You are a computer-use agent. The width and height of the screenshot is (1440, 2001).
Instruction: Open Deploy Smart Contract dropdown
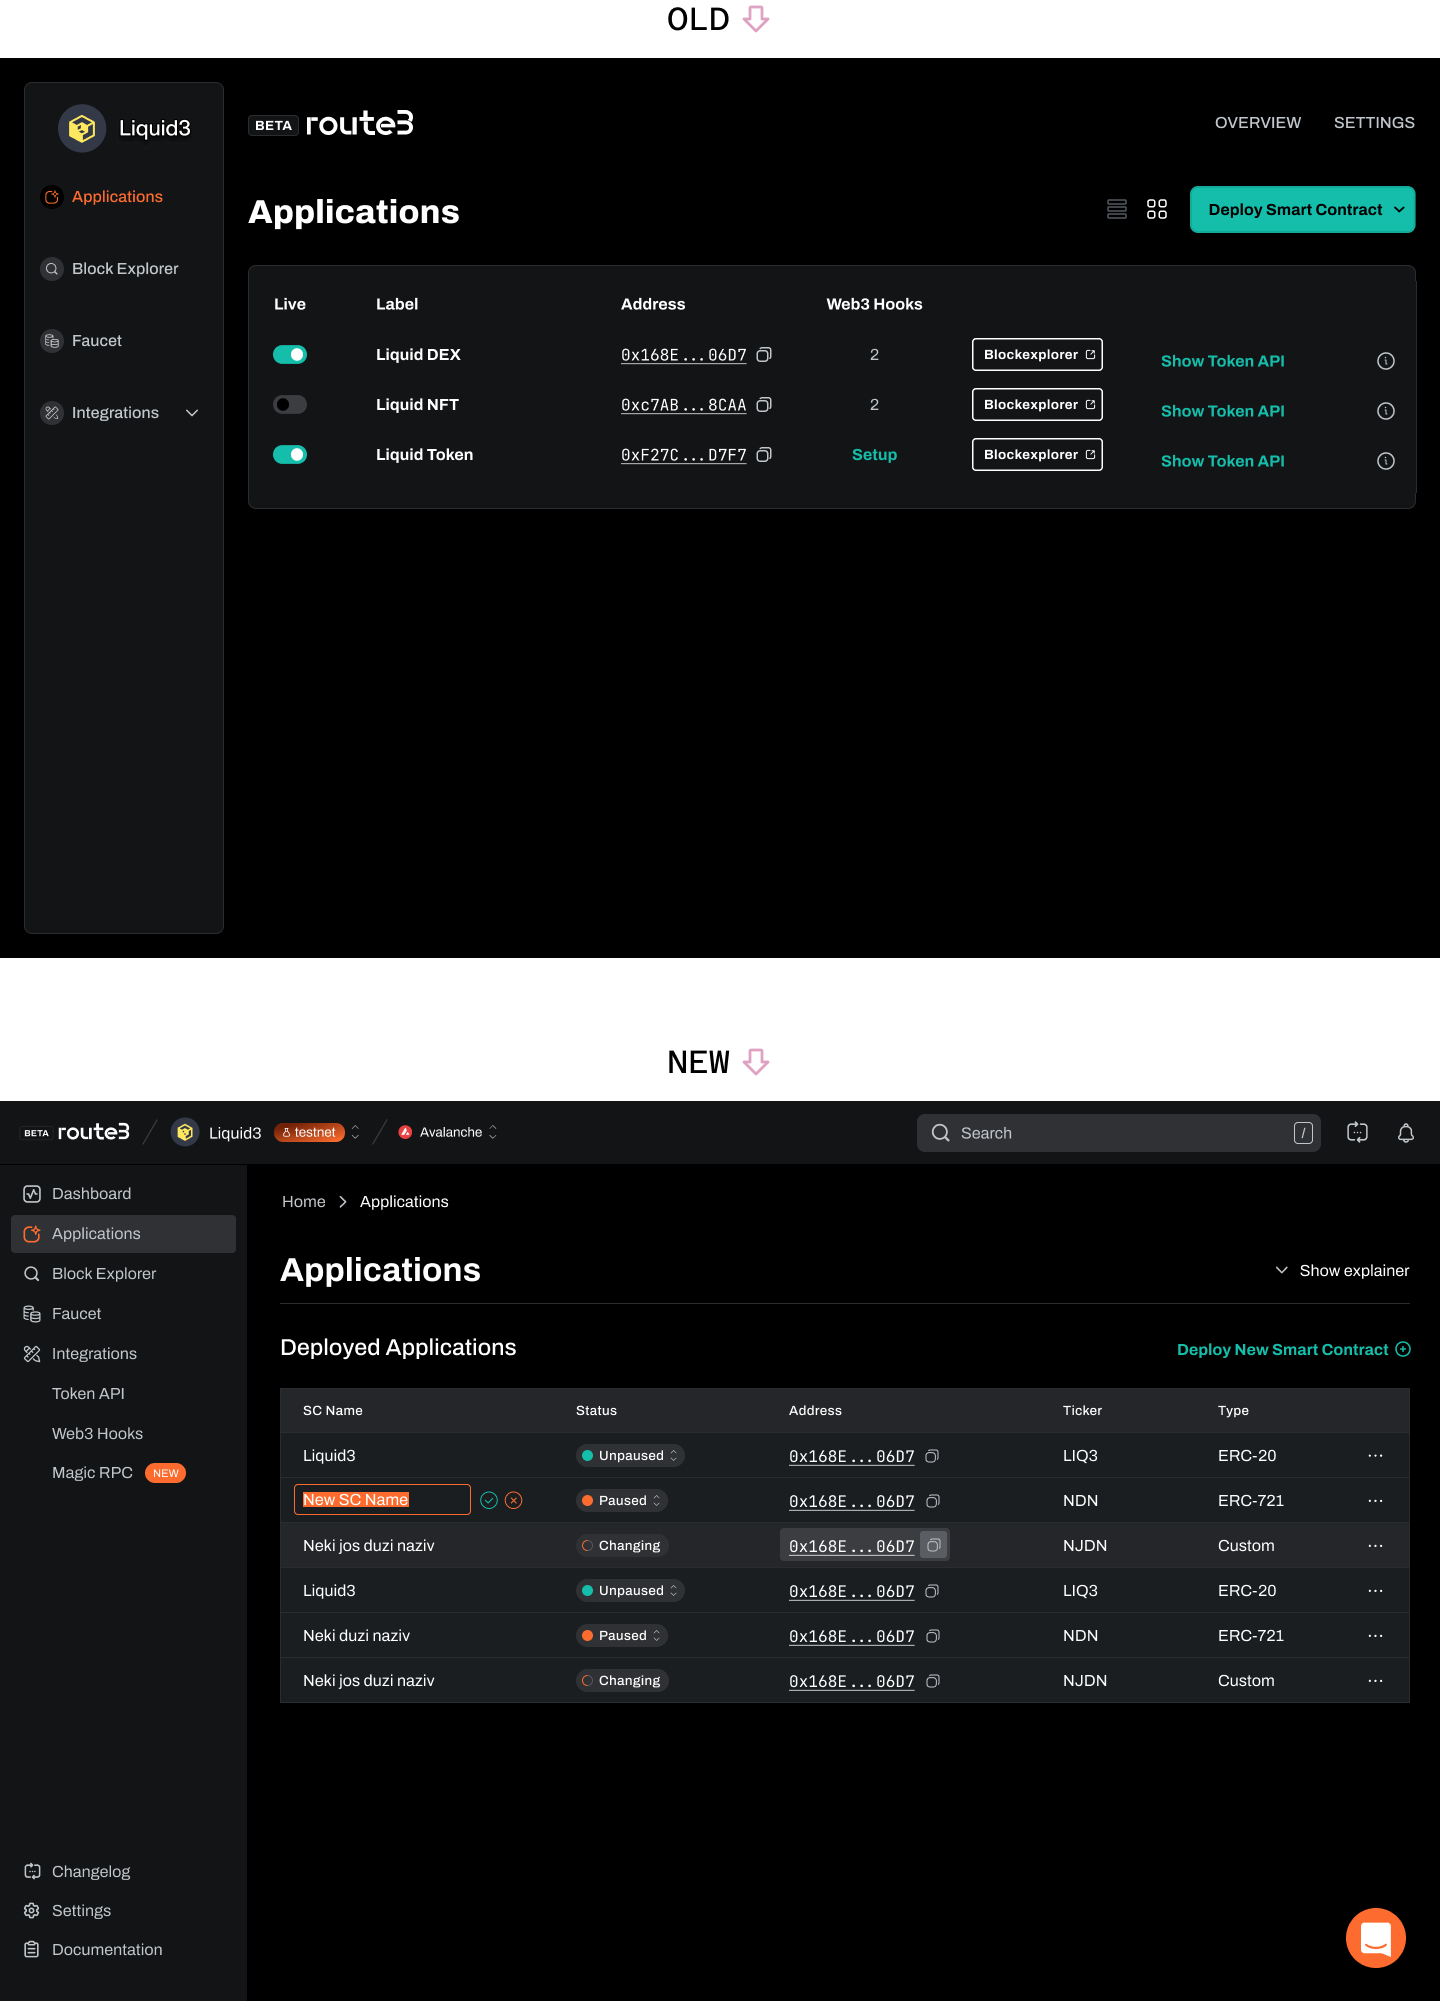pos(1302,210)
